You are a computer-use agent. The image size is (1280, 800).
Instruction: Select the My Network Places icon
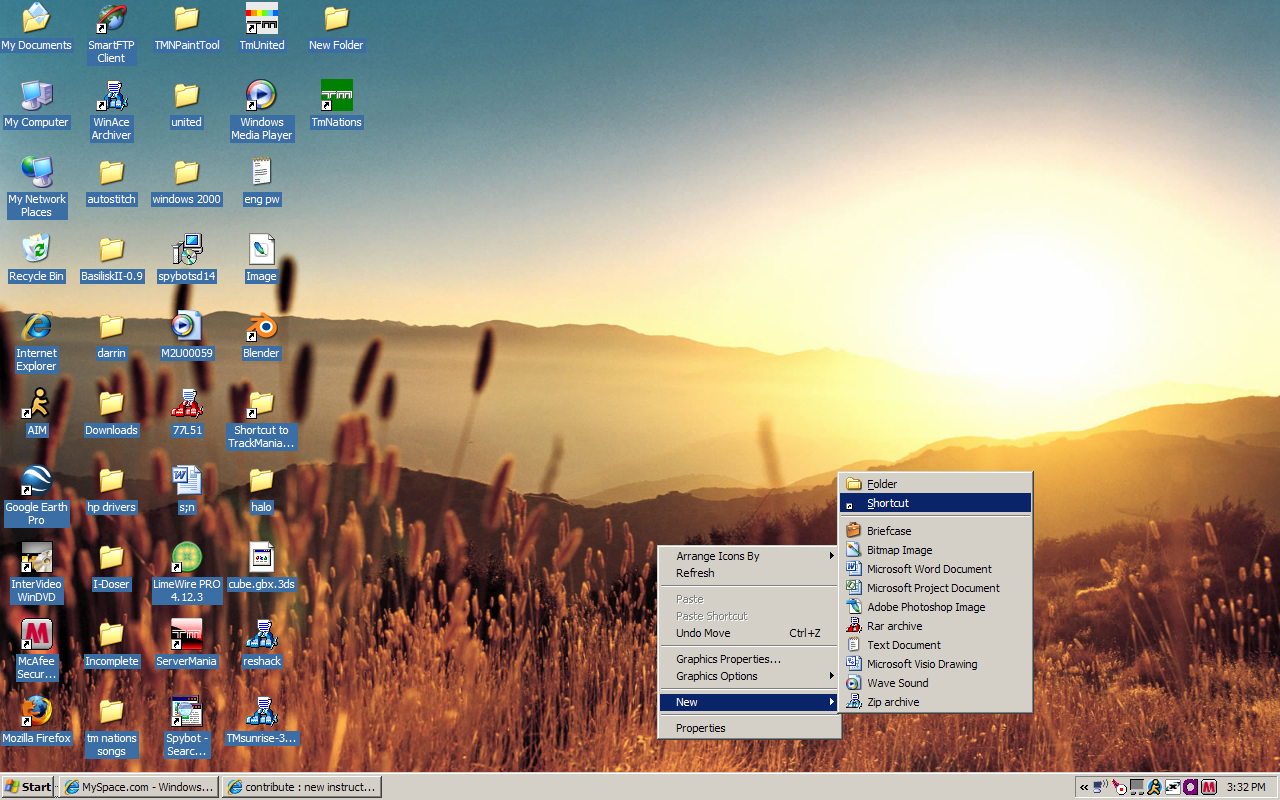coord(36,187)
